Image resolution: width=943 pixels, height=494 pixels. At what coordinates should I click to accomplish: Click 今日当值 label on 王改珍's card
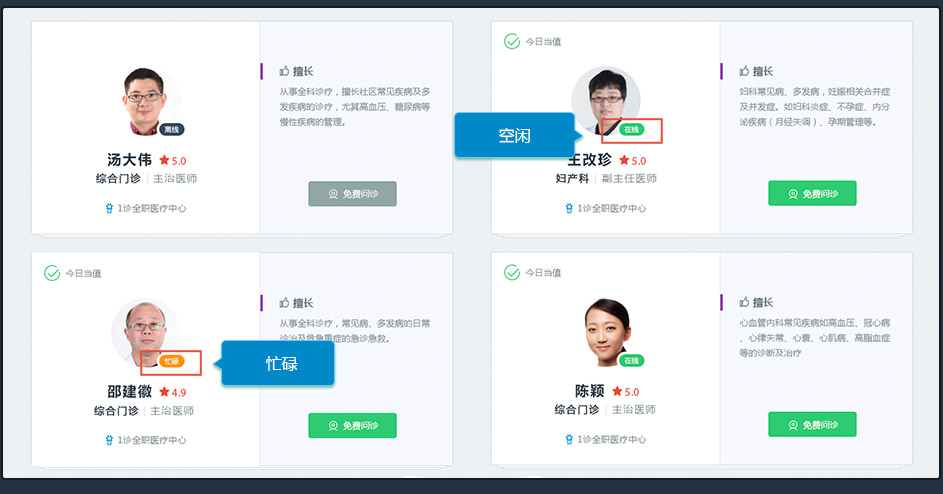click(543, 42)
